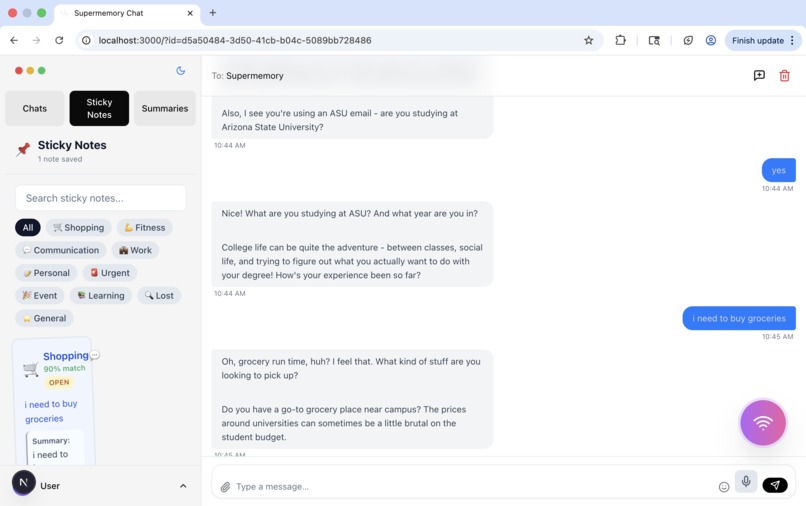
Task: Click the OPEN status badge
Action: click(x=59, y=382)
